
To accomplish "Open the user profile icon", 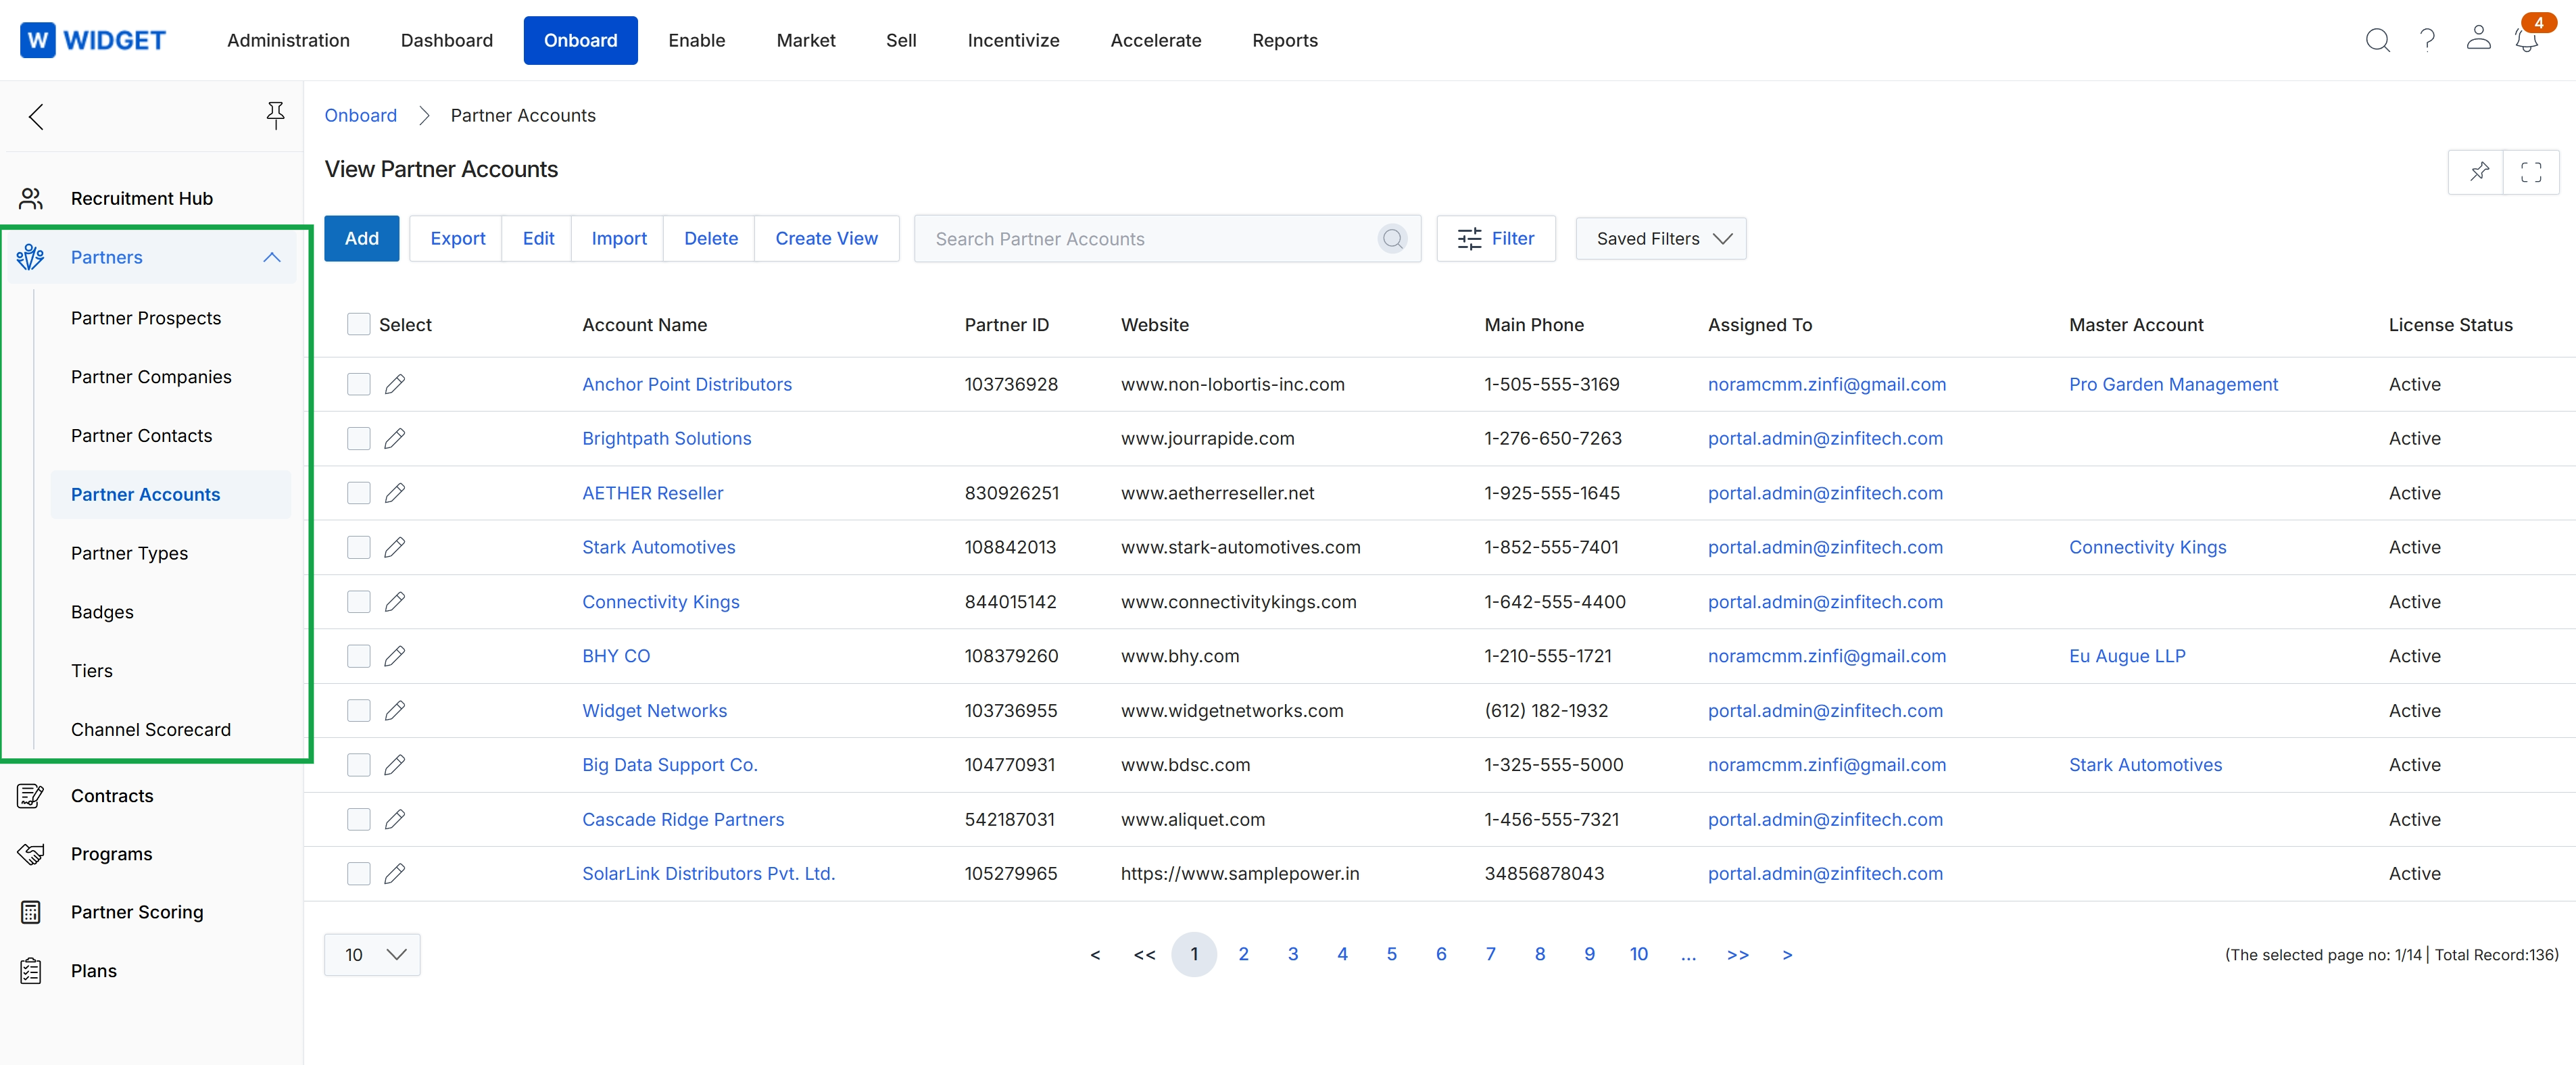I will (x=2478, y=38).
